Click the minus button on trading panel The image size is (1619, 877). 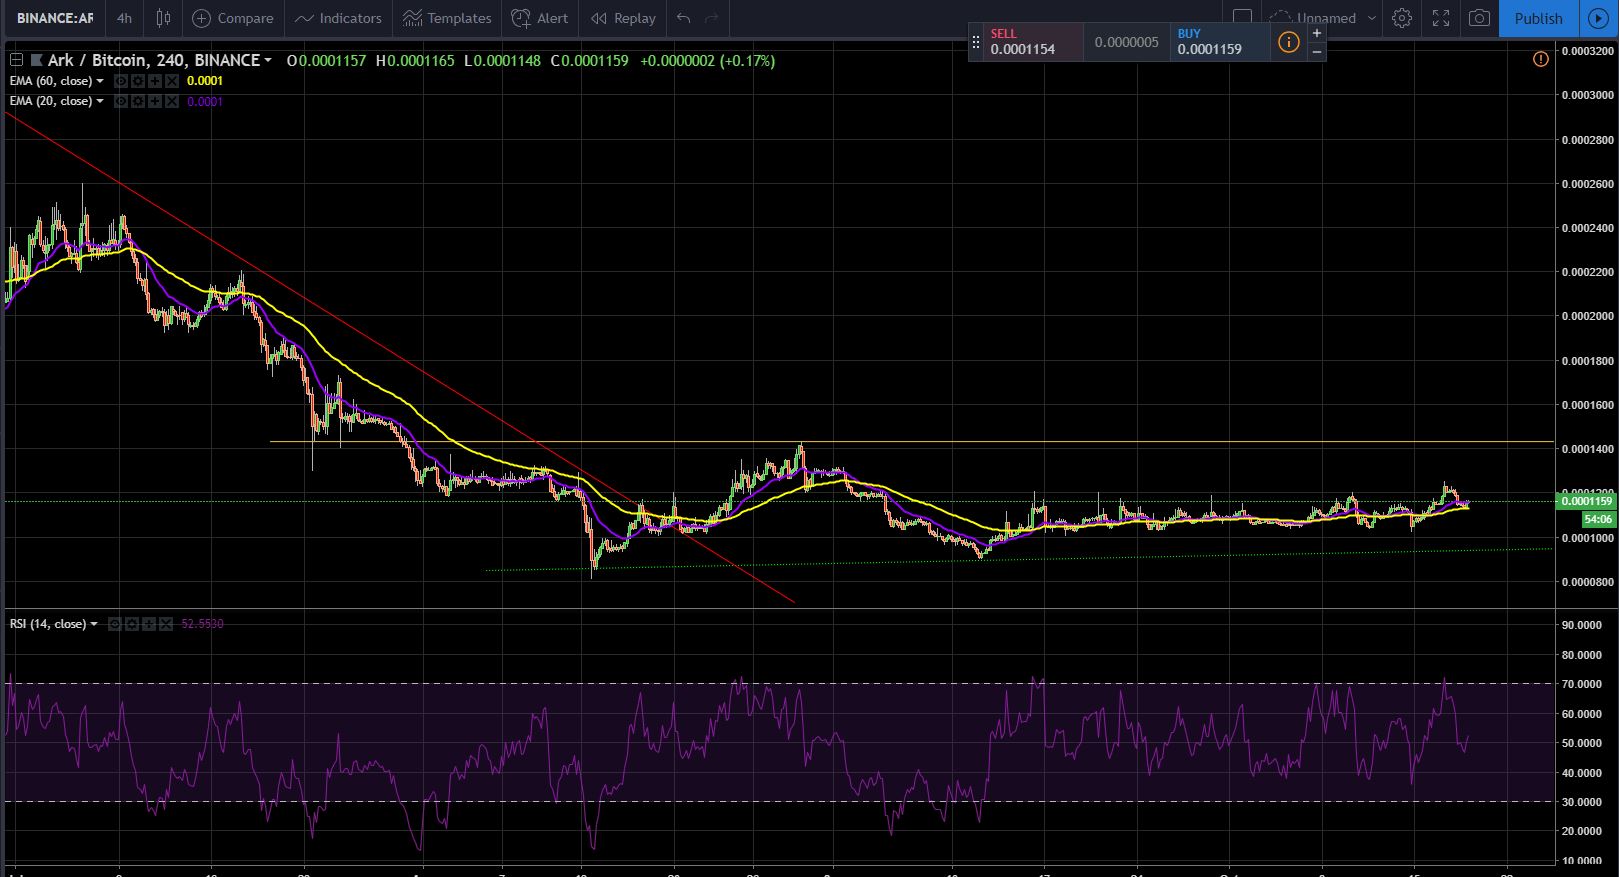[1317, 51]
